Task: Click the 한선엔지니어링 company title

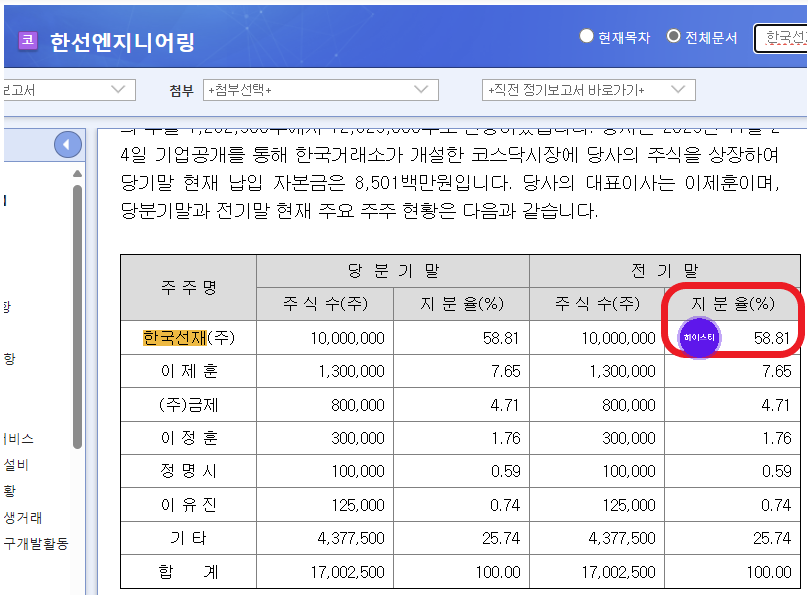Action: click(122, 42)
